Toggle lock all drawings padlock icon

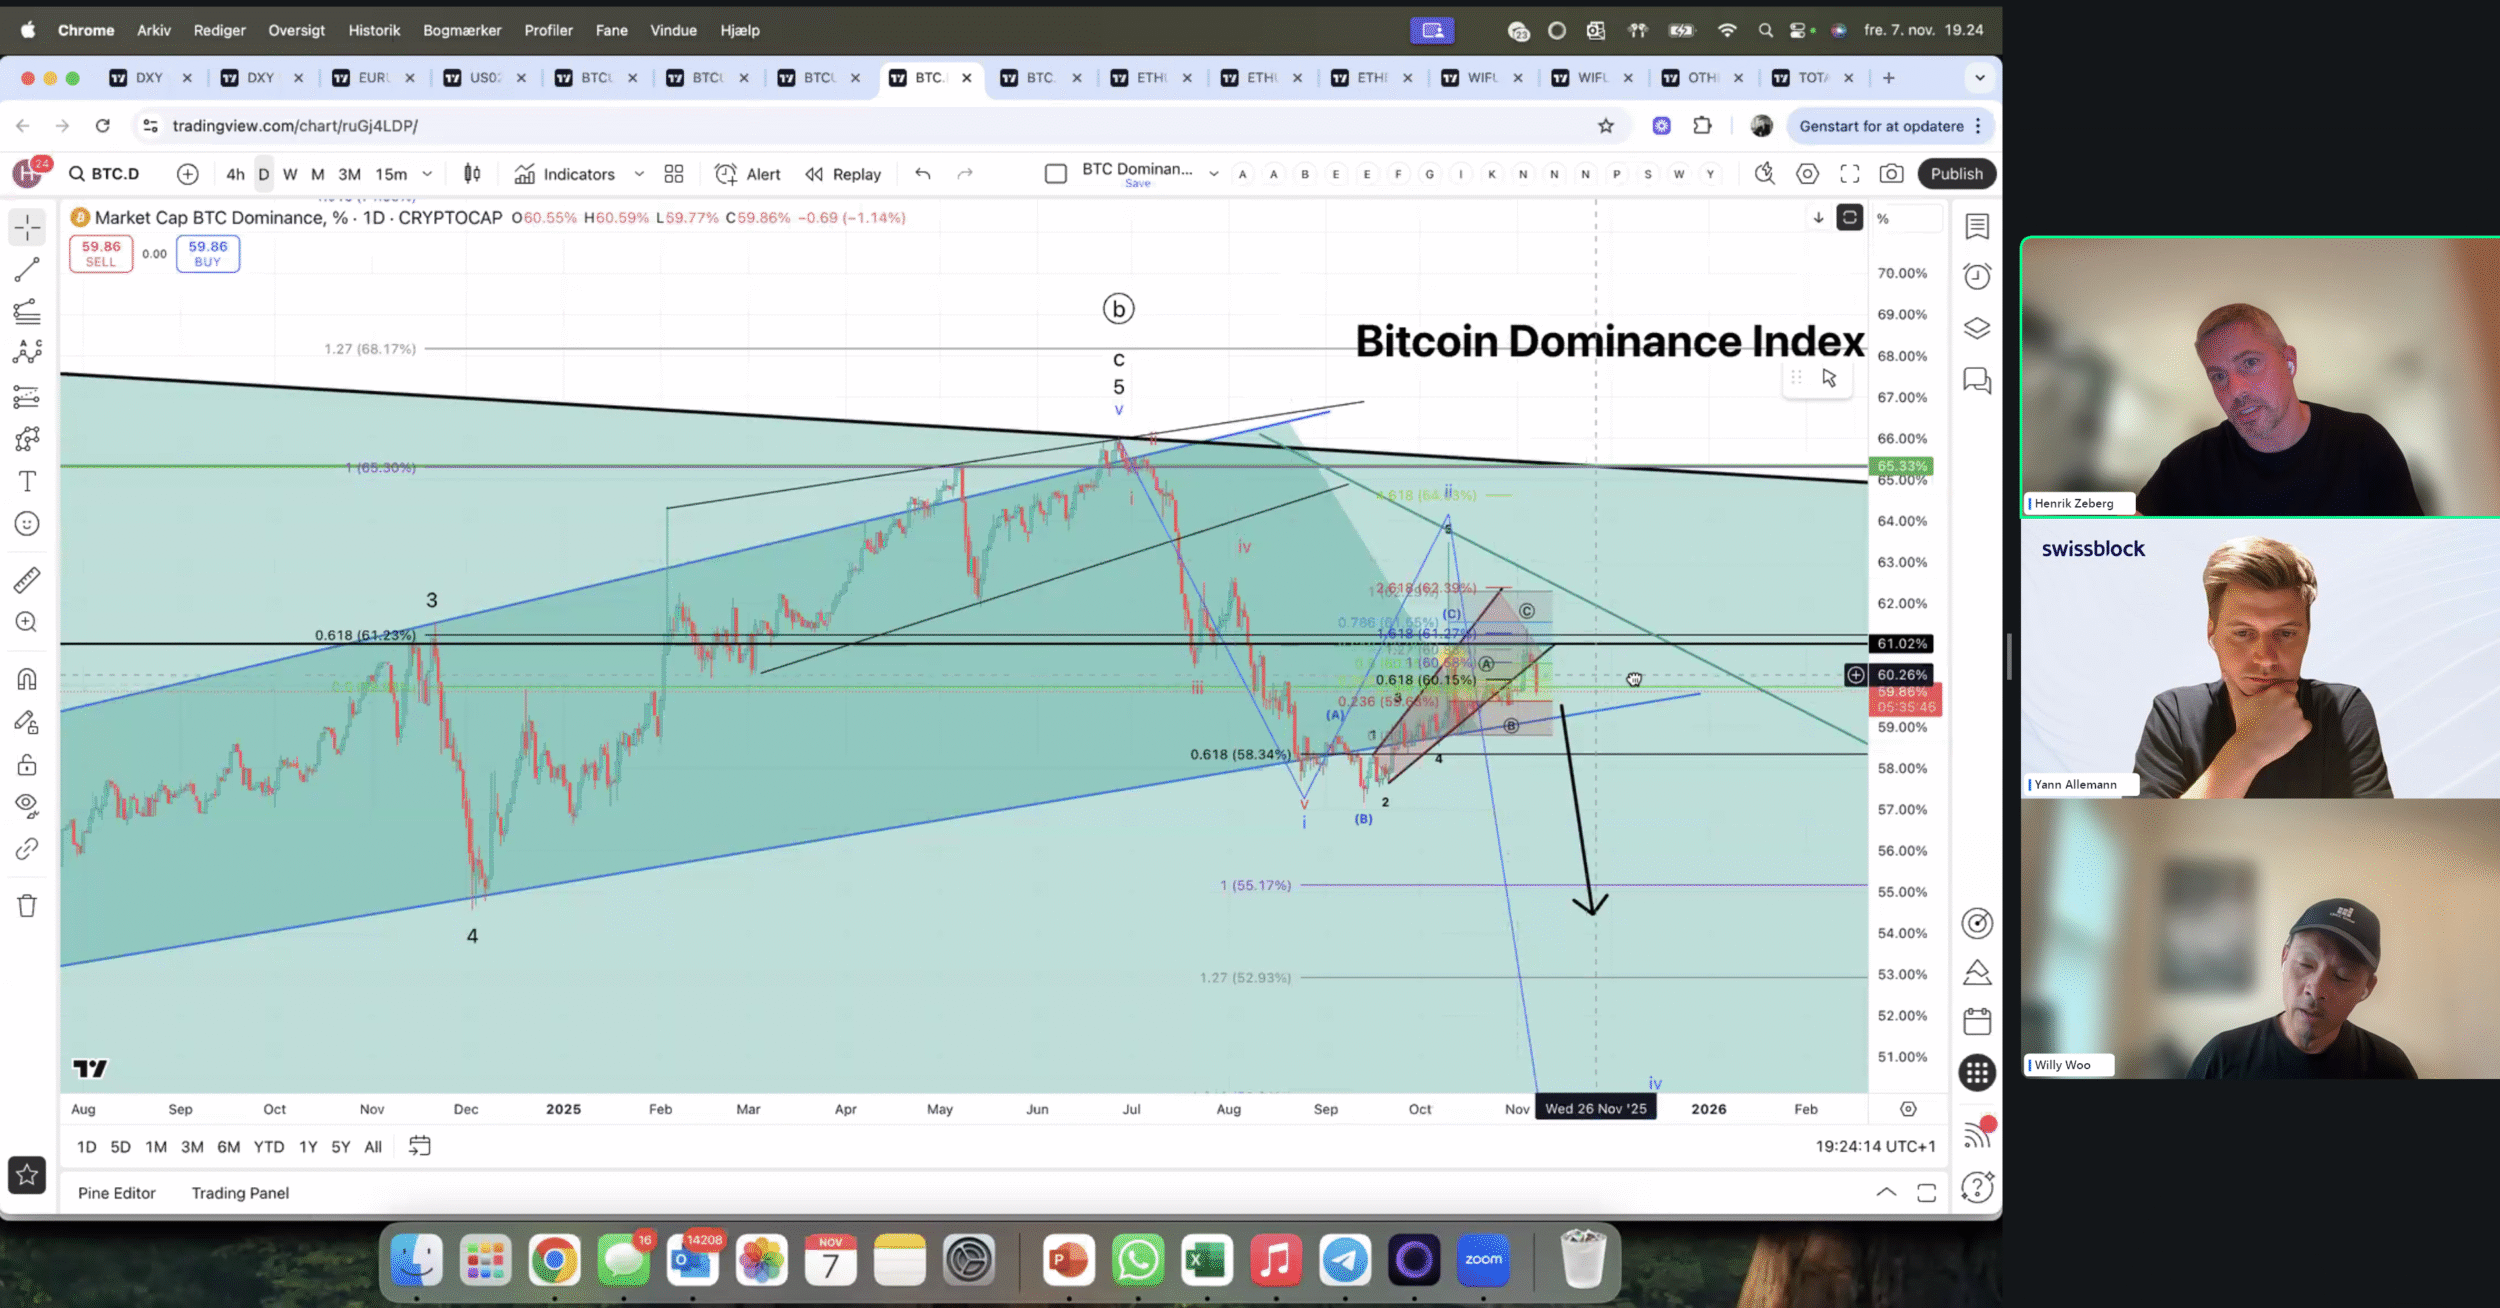tap(27, 765)
